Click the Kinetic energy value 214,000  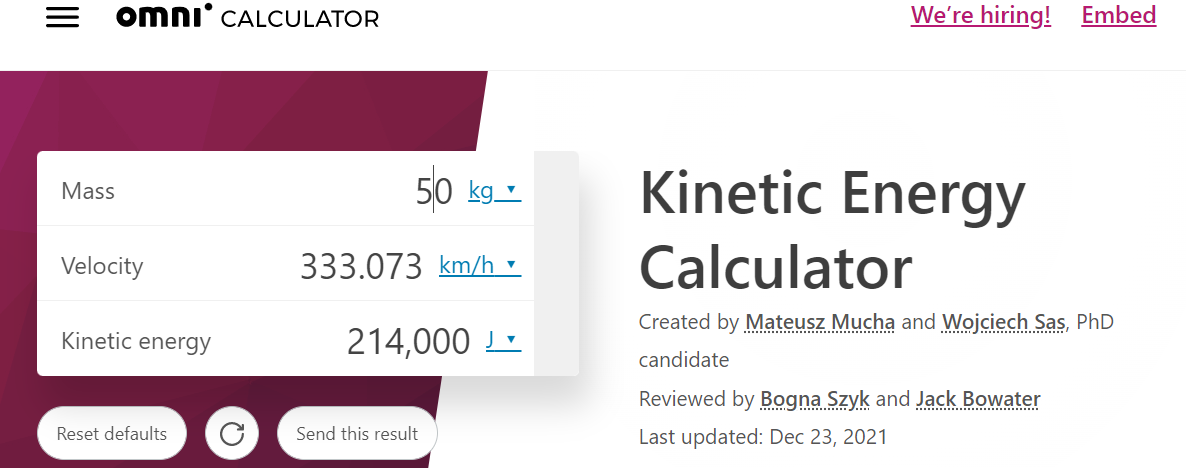tap(408, 341)
